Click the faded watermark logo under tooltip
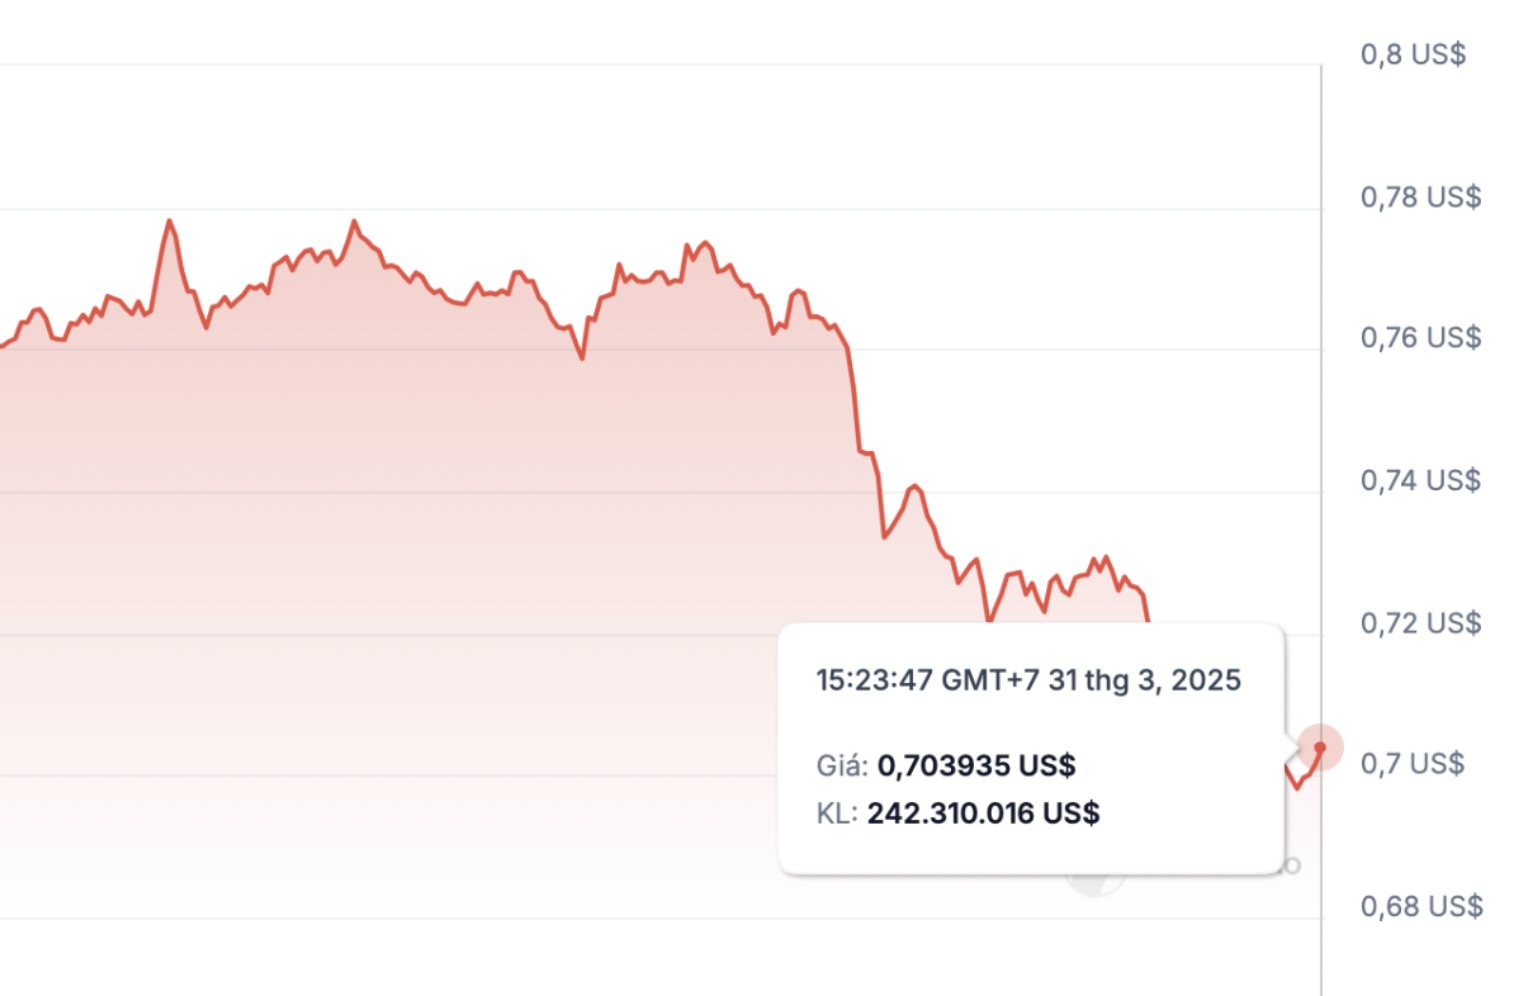 pyautogui.click(x=1095, y=882)
